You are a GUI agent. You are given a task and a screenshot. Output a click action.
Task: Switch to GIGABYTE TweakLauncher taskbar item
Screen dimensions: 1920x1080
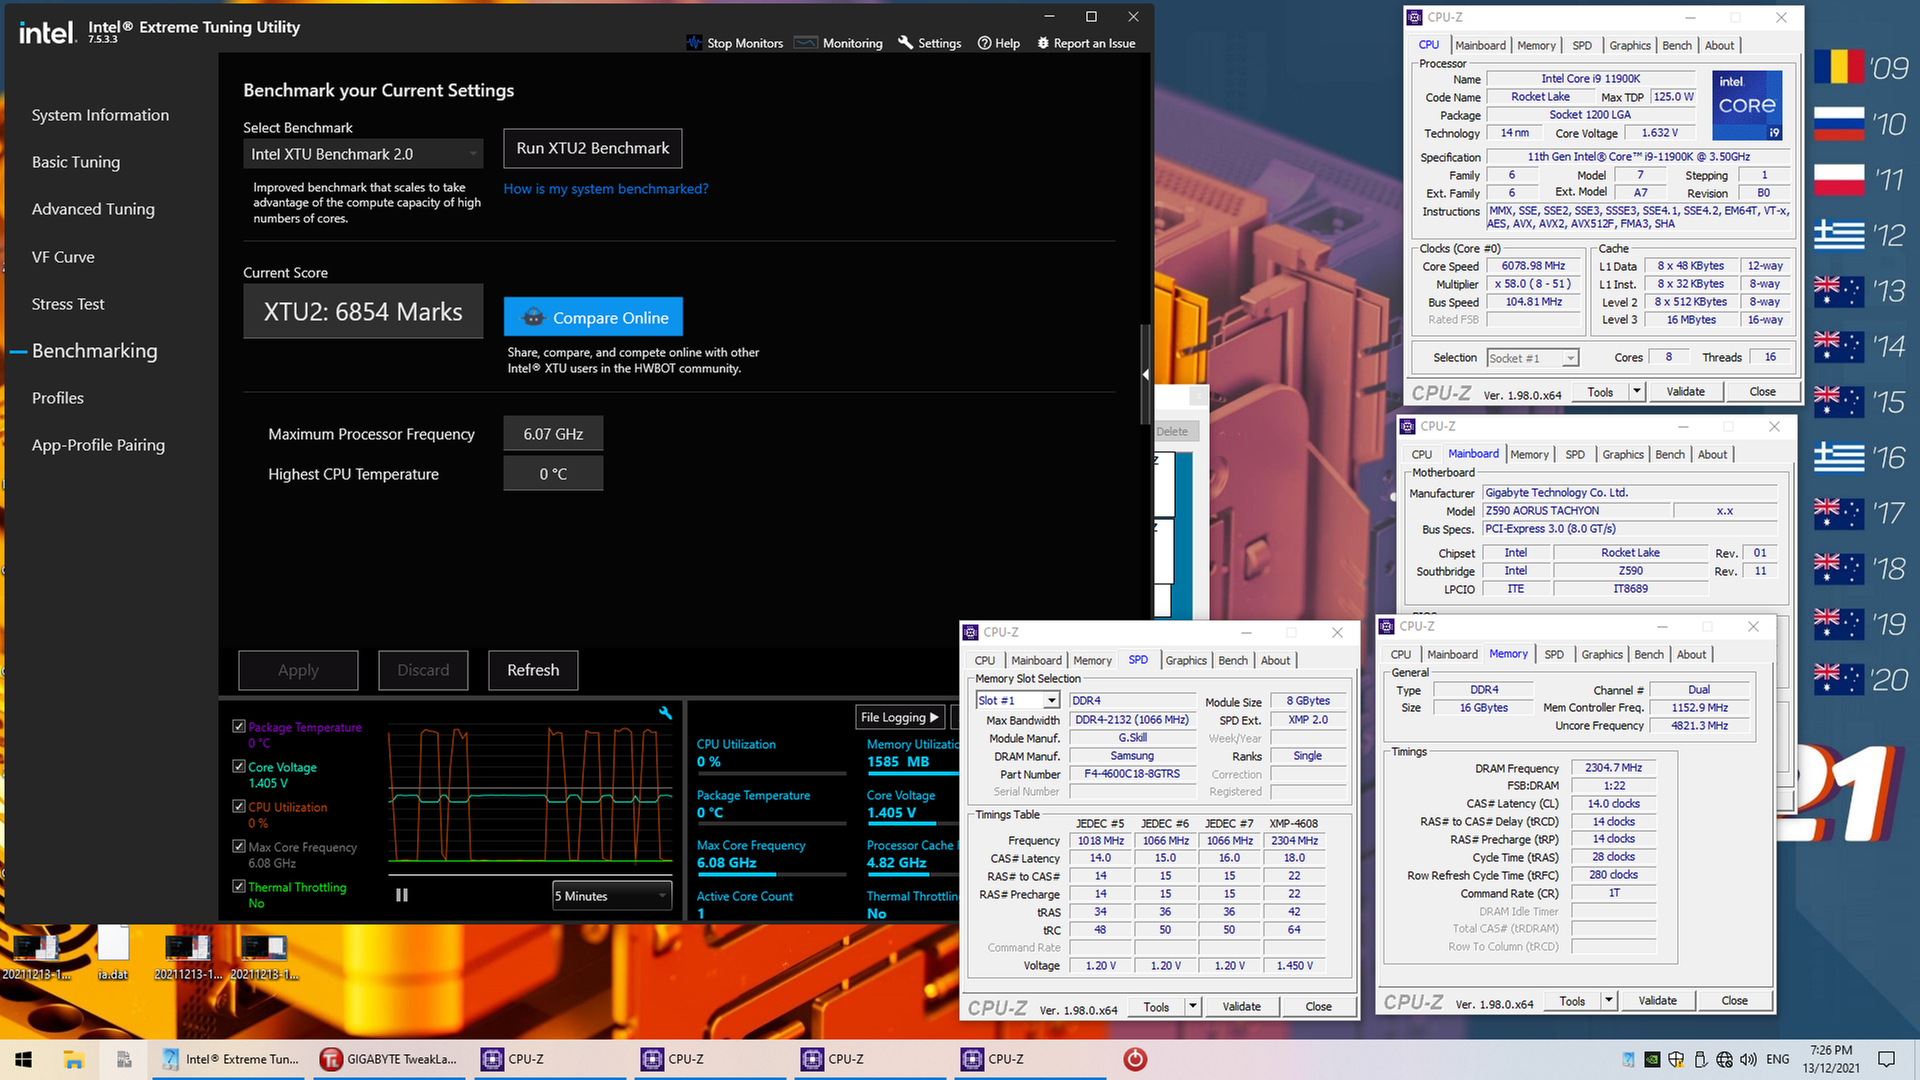pos(389,1059)
